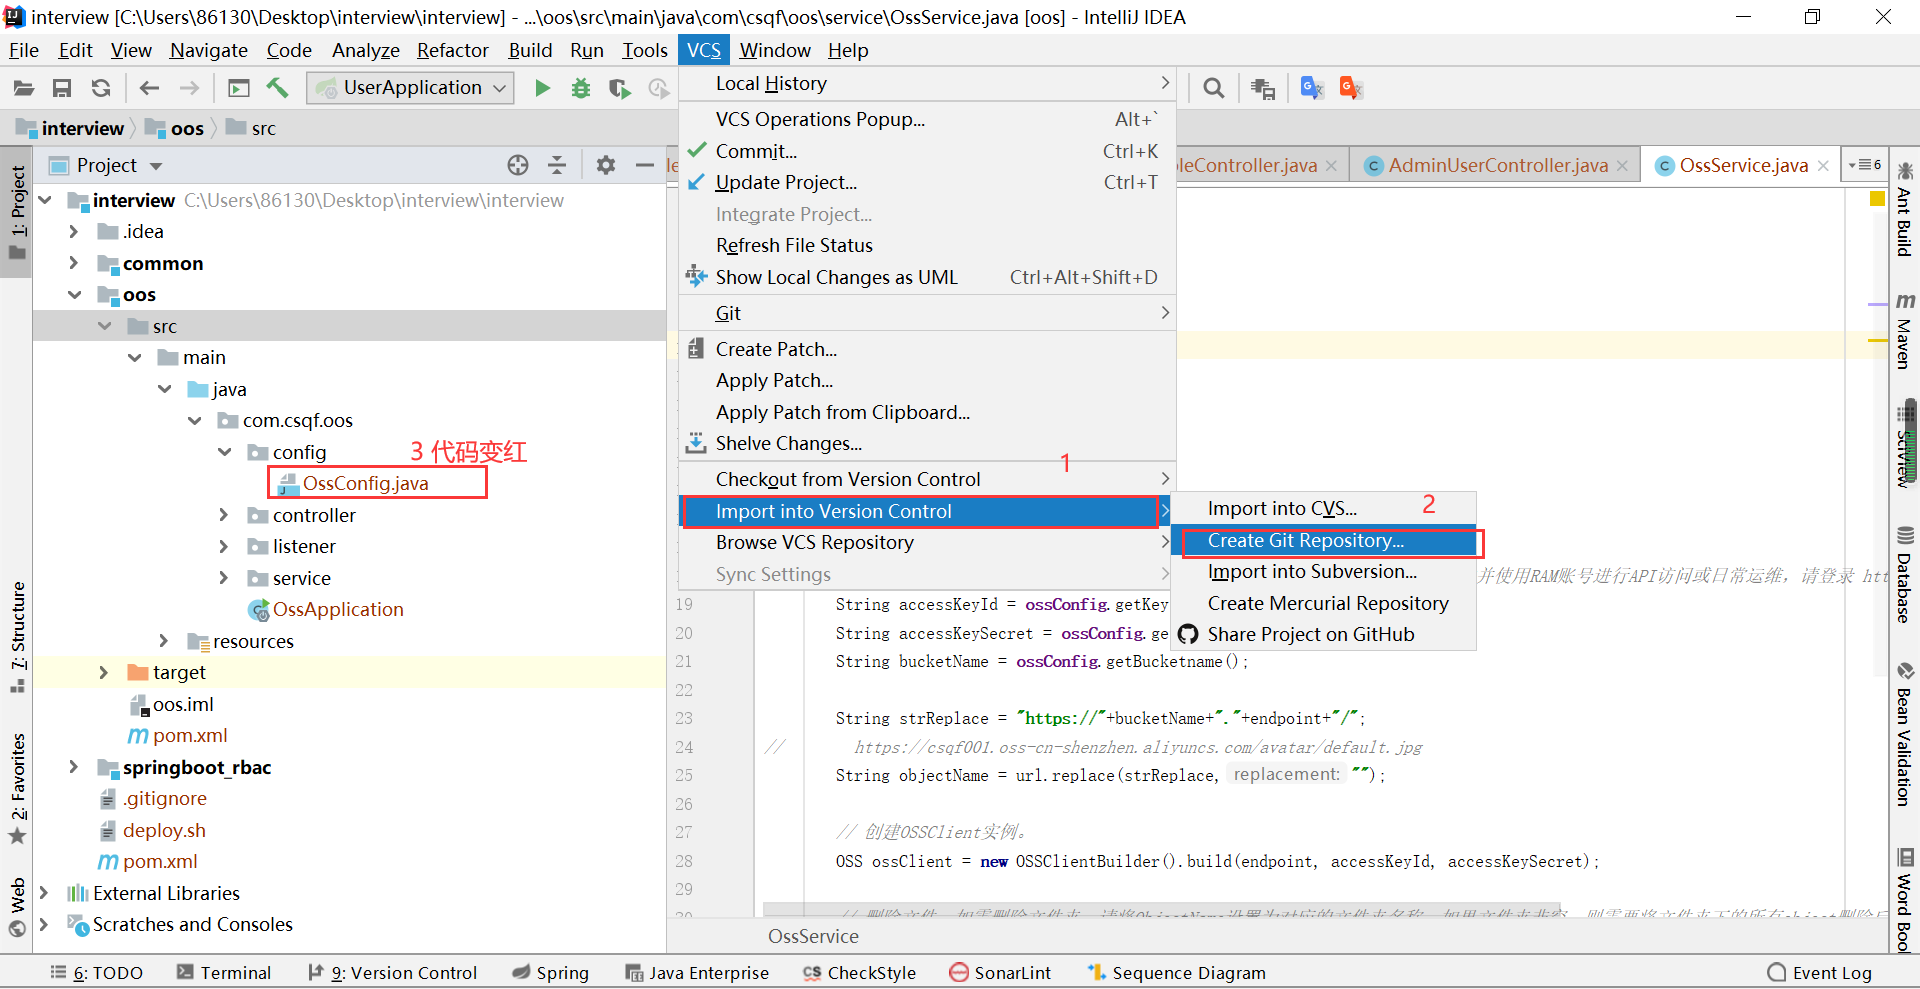1920x989 pixels.
Task: Click the interview breadcrumb
Action: tap(70, 128)
